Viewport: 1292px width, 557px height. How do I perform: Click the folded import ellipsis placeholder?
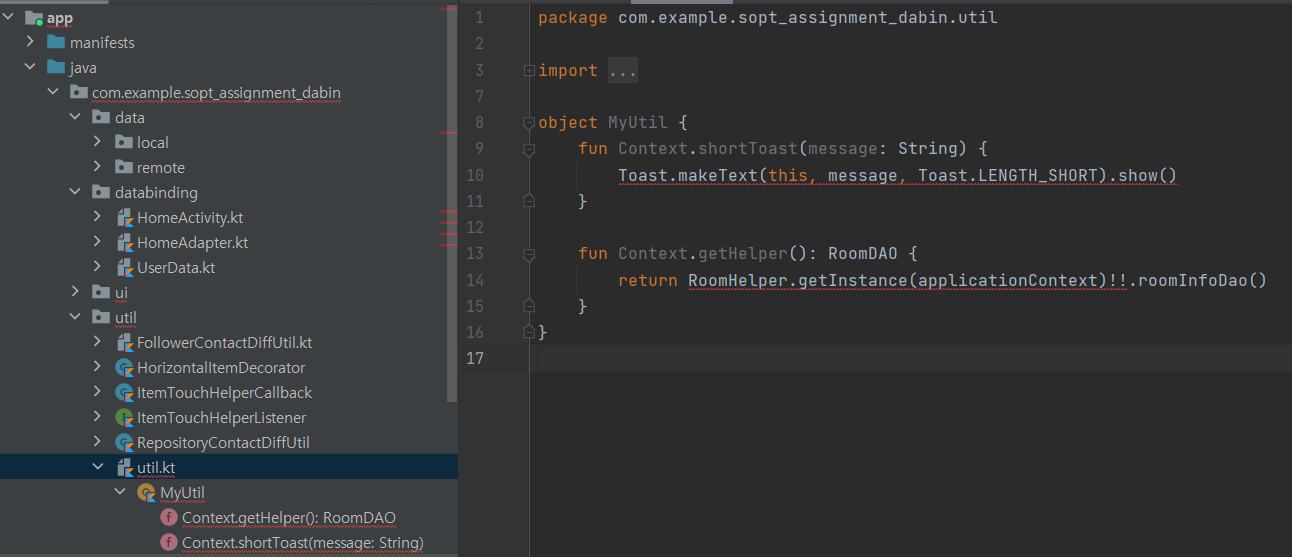pyautogui.click(x=622, y=71)
